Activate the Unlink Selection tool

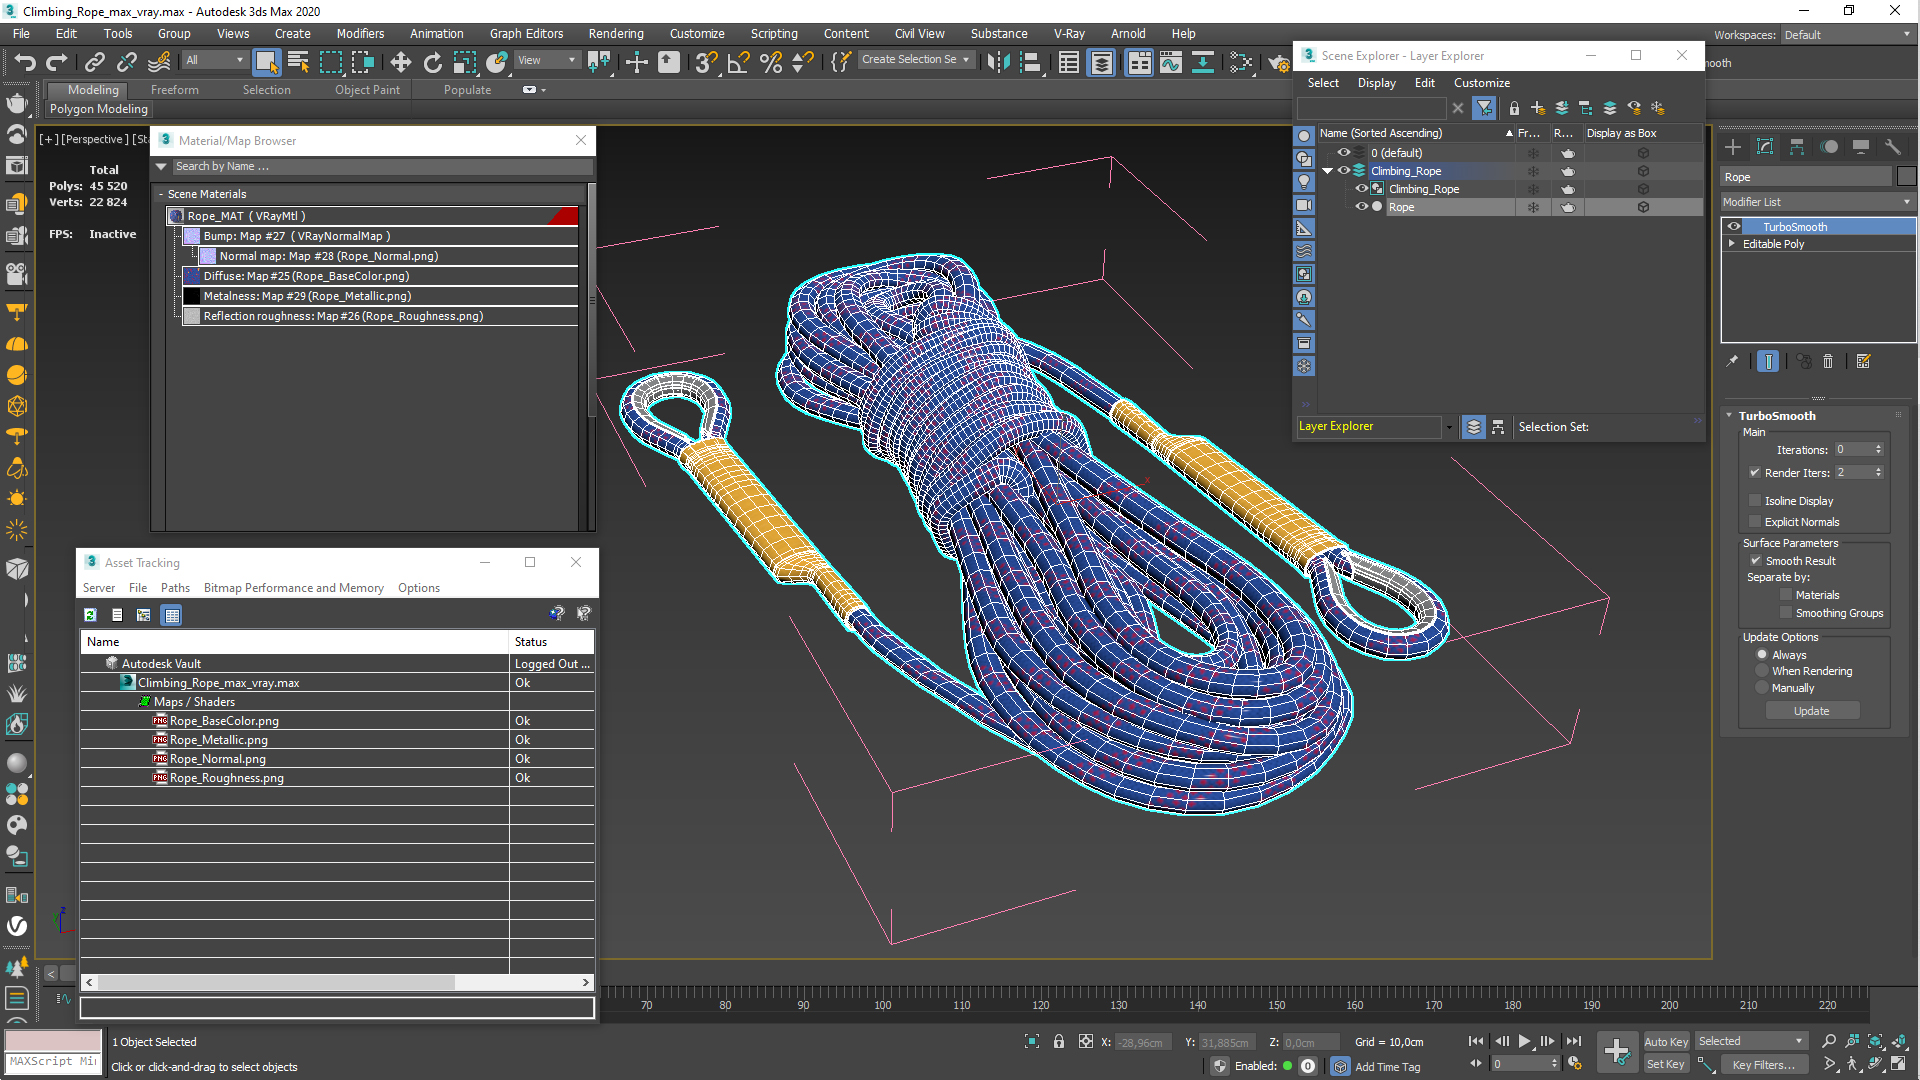click(x=127, y=62)
